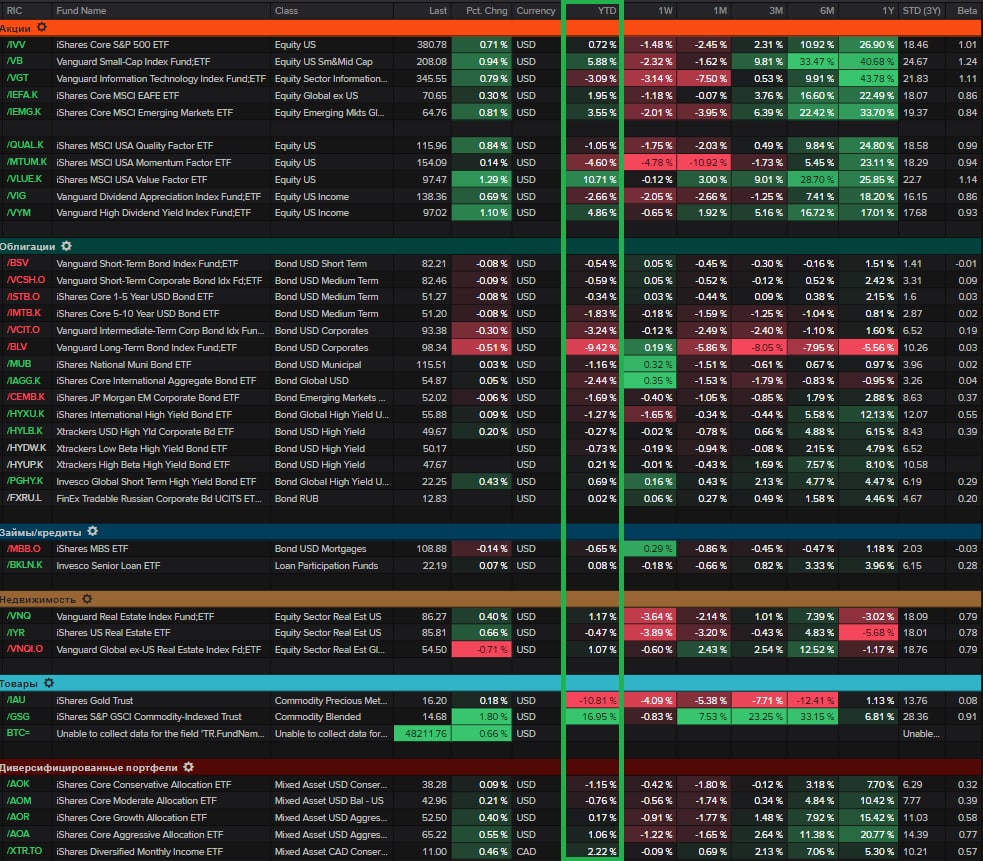This screenshot has height=861, width=983.
Task: Click YTD value -9.42 % for BLV
Action: pos(593,347)
